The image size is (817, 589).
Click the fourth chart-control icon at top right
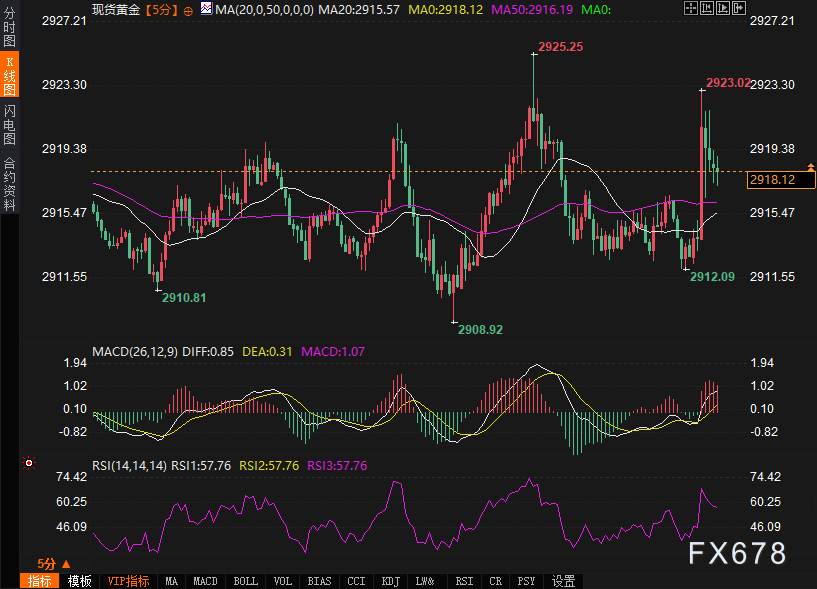pyautogui.click(x=737, y=9)
